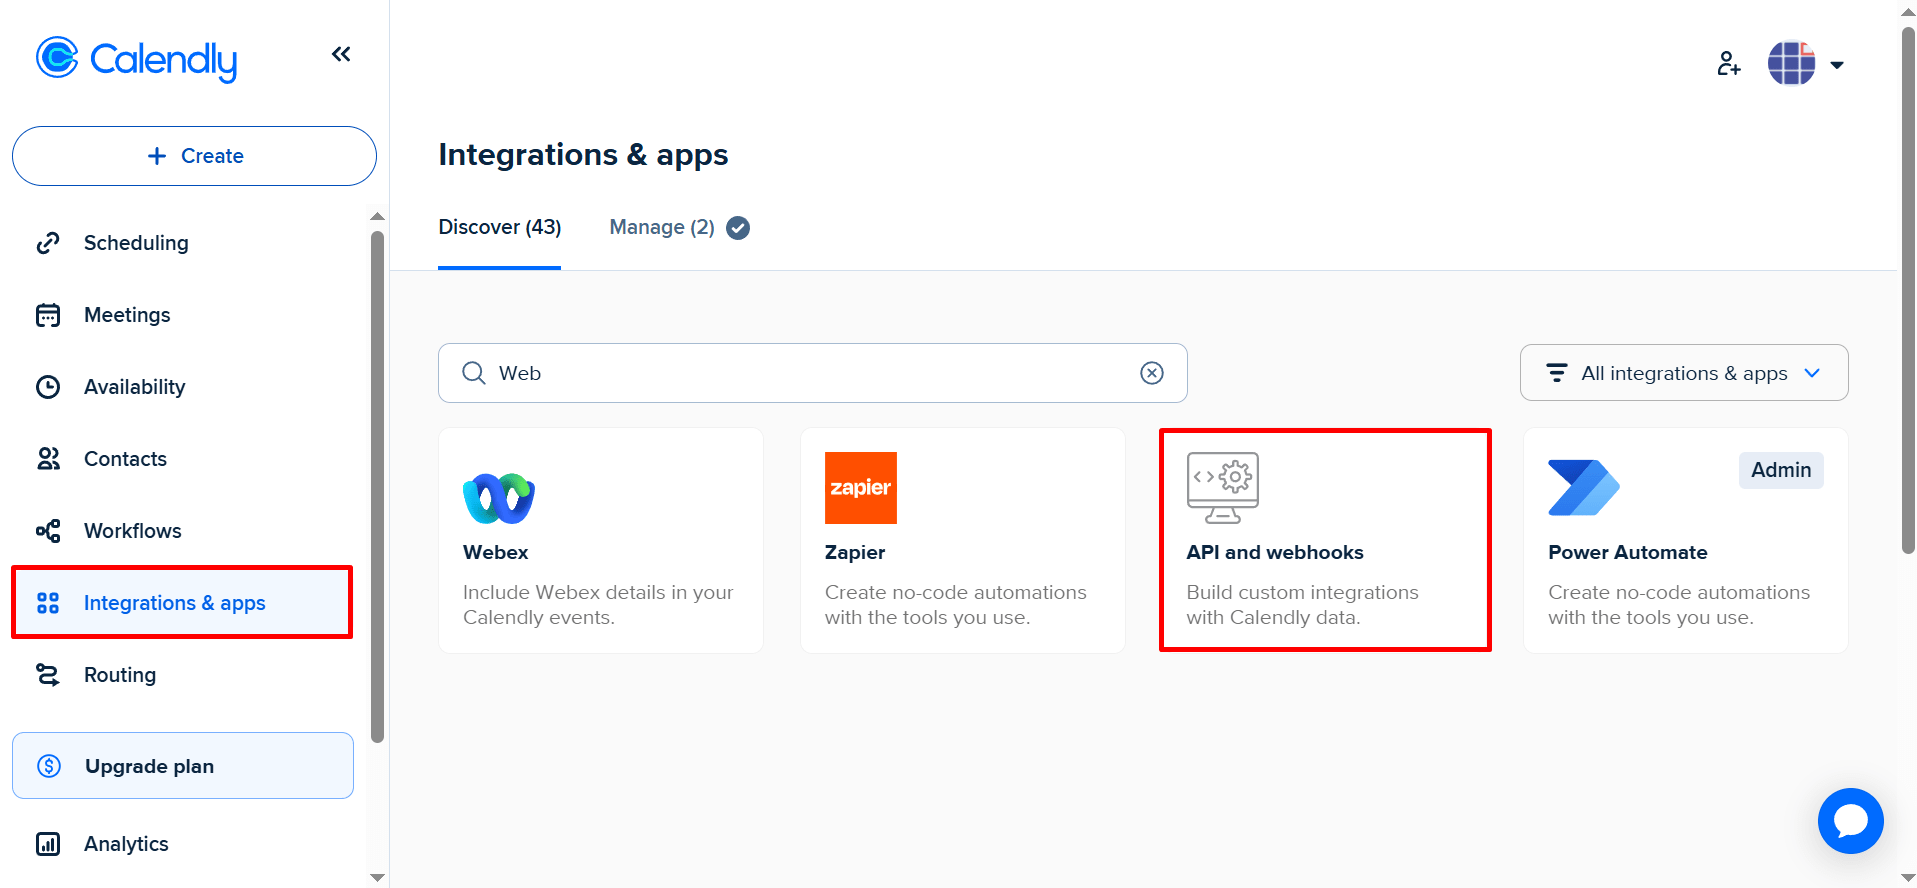The height and width of the screenshot is (888, 1917).
Task: Click the API and webhooks monitor icon
Action: (x=1223, y=488)
